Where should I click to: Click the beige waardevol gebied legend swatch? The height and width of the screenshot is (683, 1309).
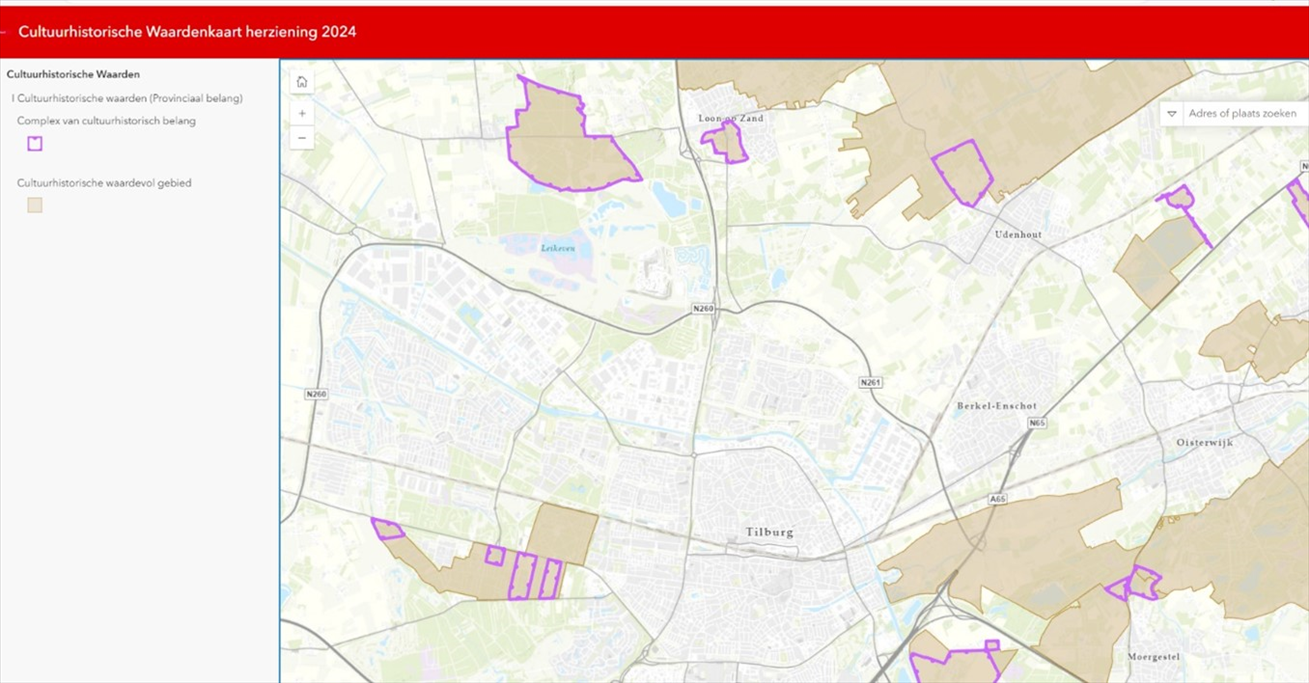pyautogui.click(x=35, y=205)
